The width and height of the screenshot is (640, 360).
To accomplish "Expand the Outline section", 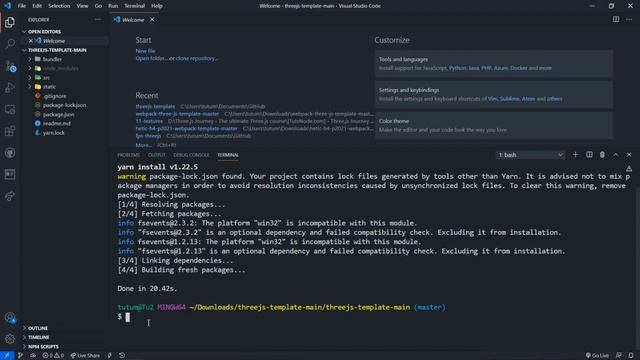I will coord(38,328).
